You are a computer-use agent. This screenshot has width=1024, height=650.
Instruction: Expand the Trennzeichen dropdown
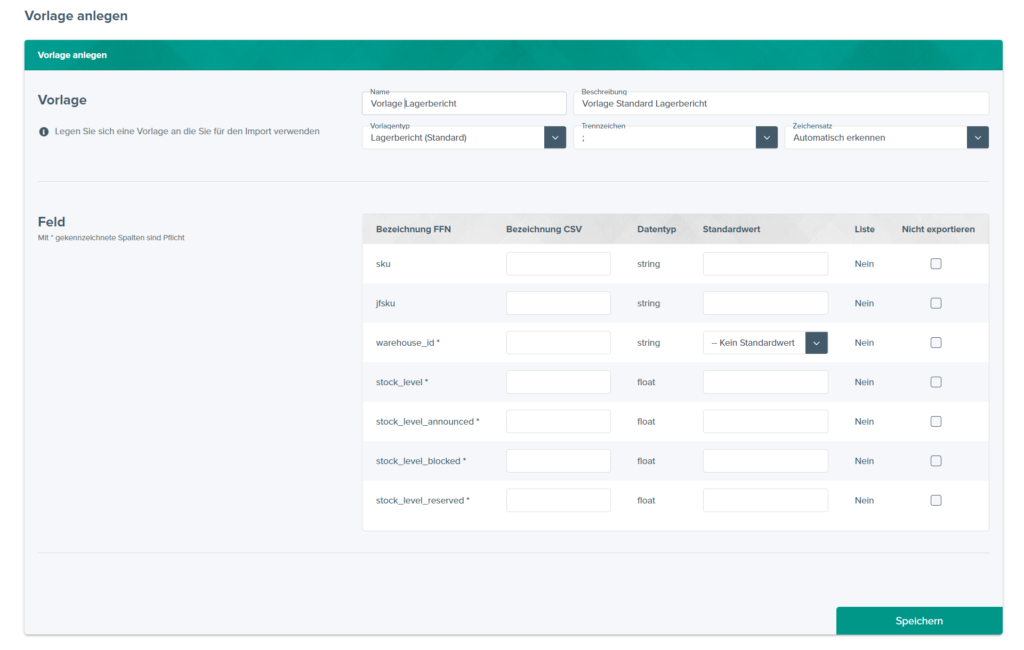pos(766,138)
